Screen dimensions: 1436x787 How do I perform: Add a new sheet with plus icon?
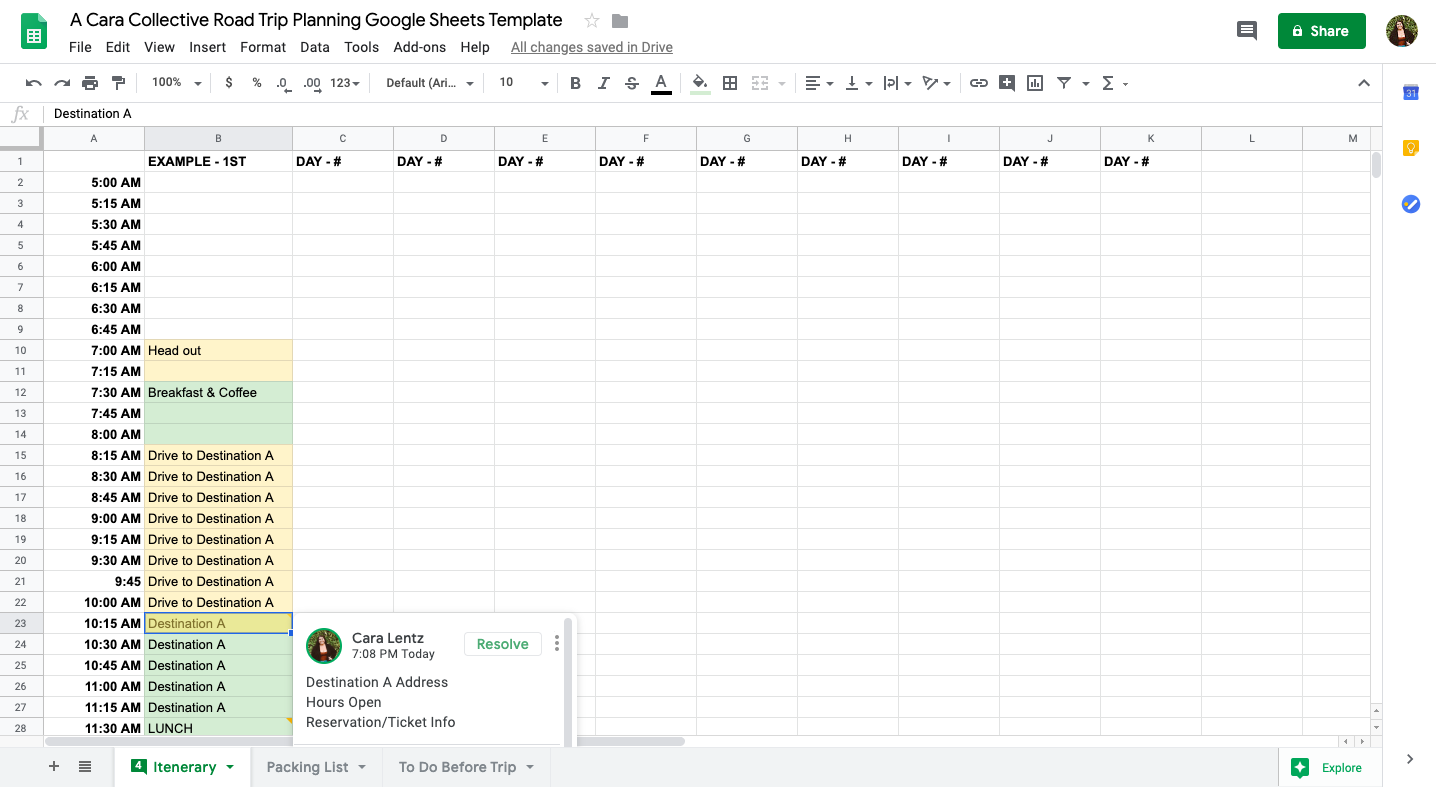coord(54,767)
